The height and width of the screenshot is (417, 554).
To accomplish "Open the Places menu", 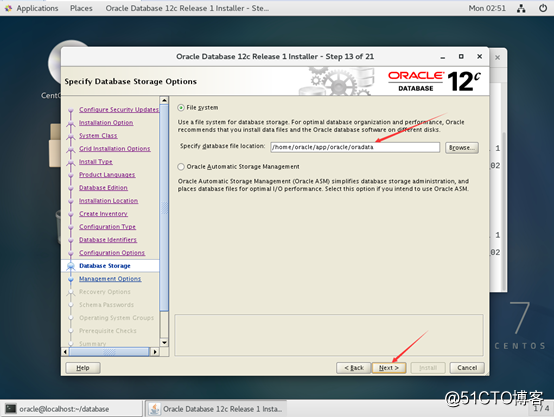I will click(81, 8).
